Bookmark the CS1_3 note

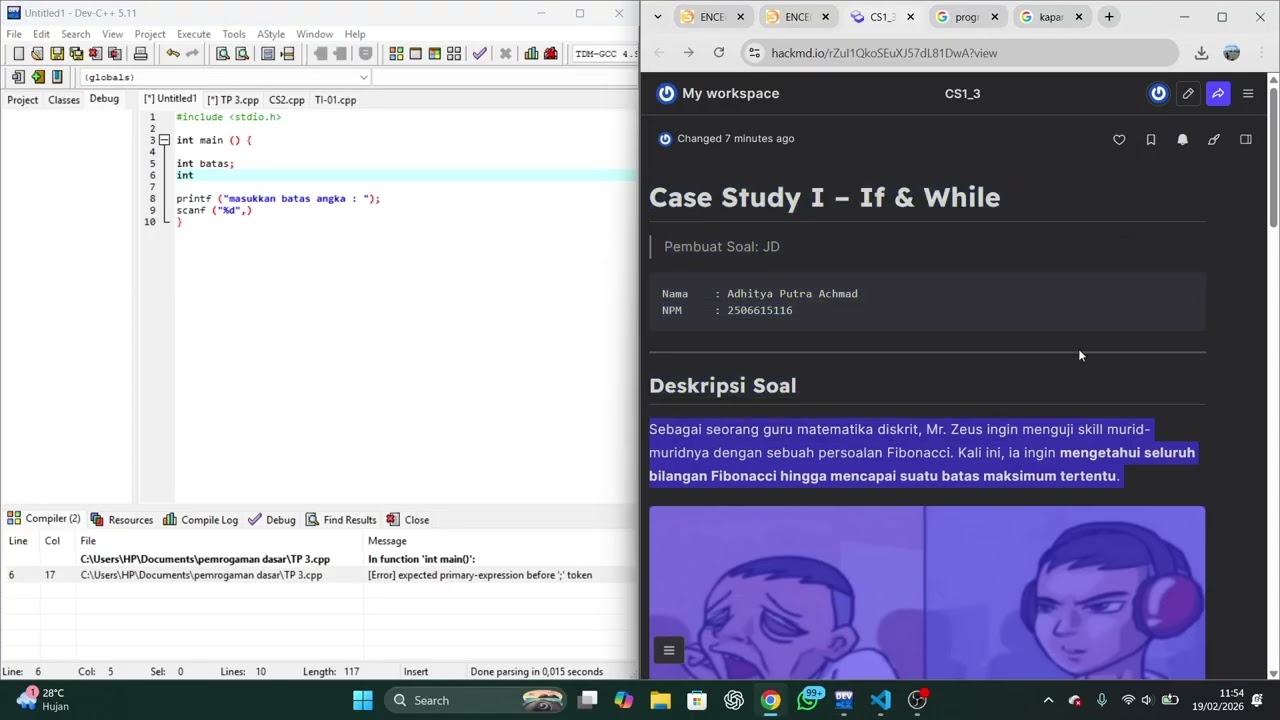pos(1151,140)
